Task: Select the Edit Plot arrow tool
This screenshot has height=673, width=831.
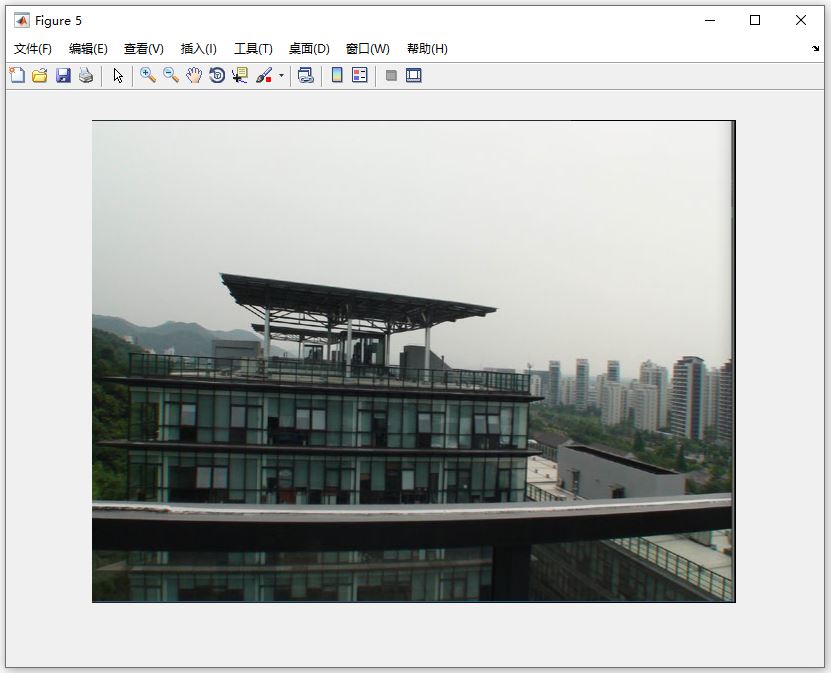Action: click(x=118, y=76)
